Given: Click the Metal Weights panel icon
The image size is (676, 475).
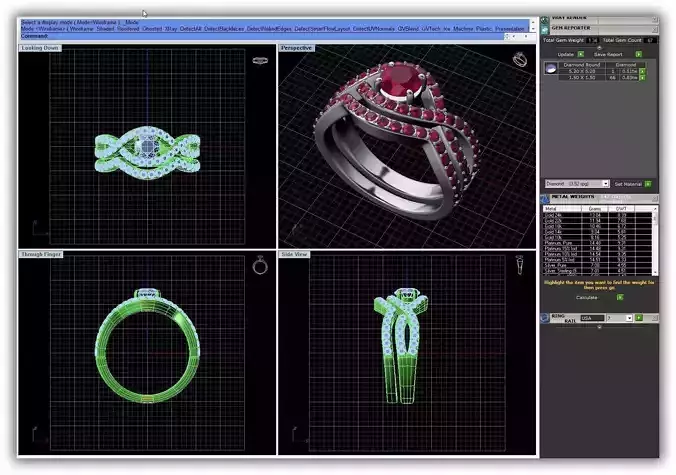Looking at the screenshot, I should [x=545, y=199].
